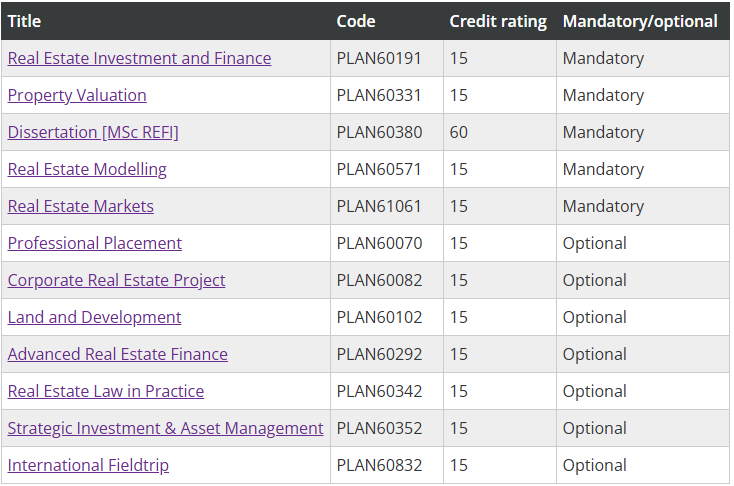Open the Professional Placement link

[x=95, y=243]
